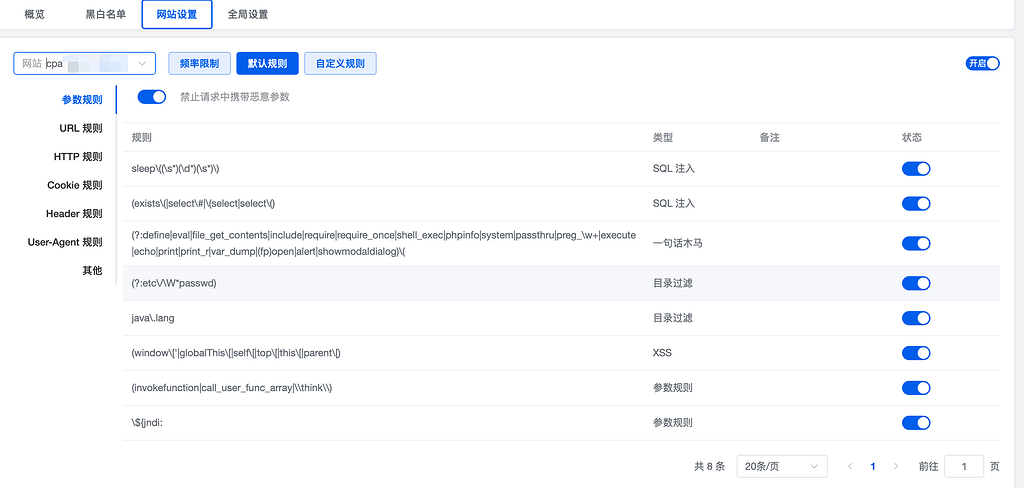Click the 备注 column header
This screenshot has width=1024, height=488.
click(770, 138)
